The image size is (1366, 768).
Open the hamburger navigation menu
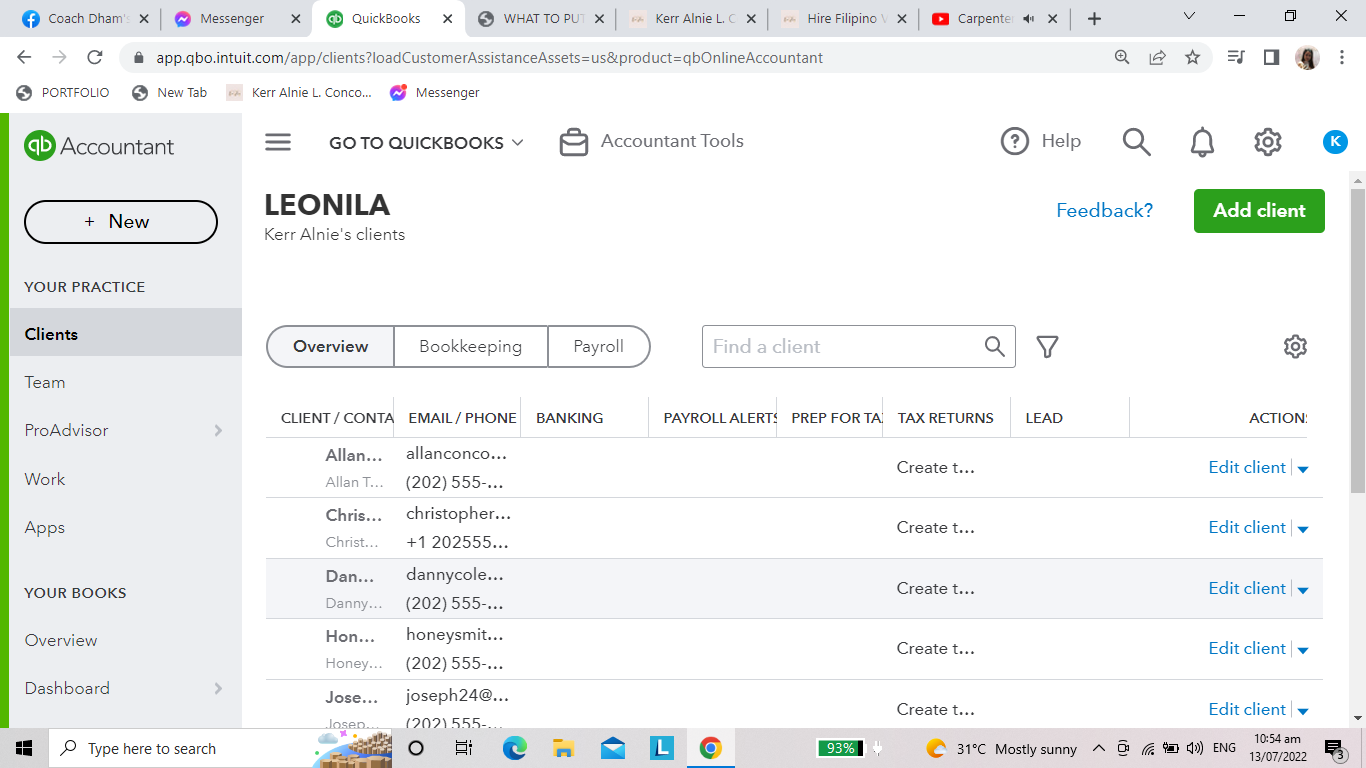pyautogui.click(x=278, y=142)
